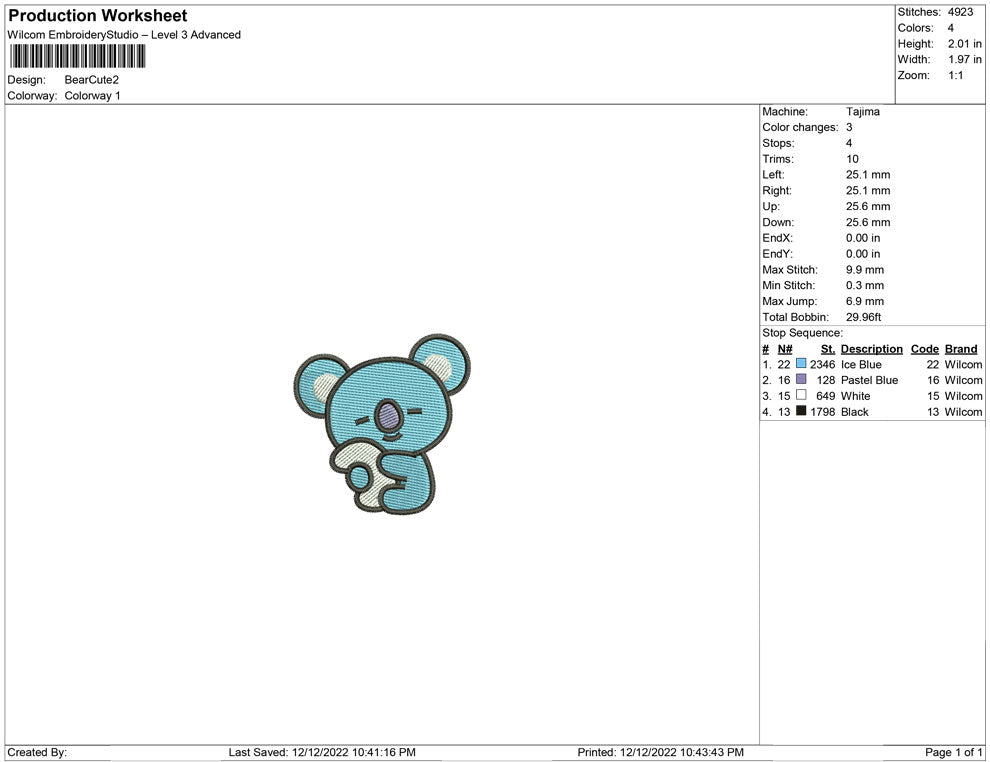Click the Width value 1.97 in
Image resolution: width=990 pixels, height=762 pixels.
pyautogui.click(x=965, y=59)
